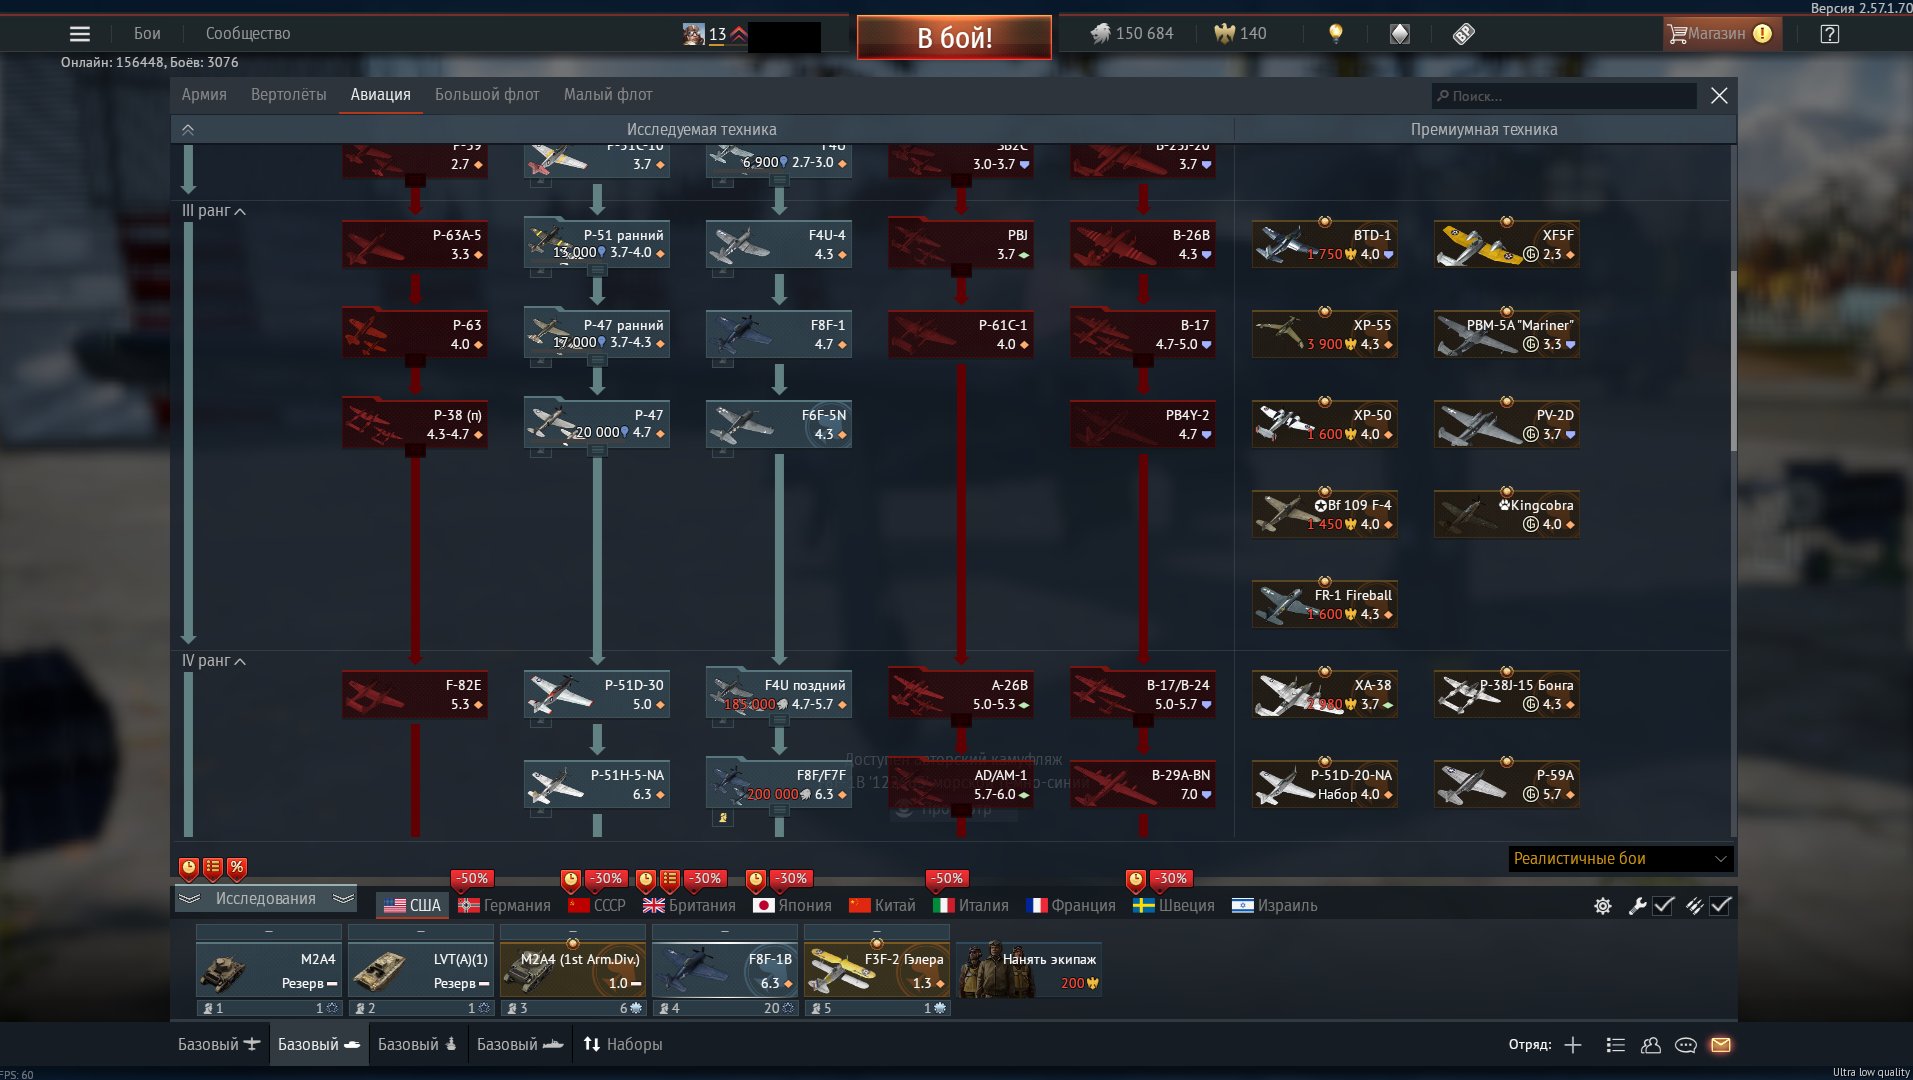Open the main hamburger menu
Screen dimensions: 1913x1080
pos(80,34)
